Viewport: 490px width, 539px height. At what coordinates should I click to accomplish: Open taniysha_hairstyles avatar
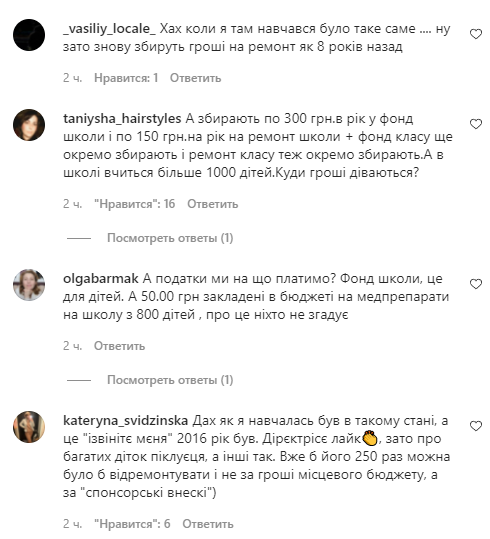[29, 125]
